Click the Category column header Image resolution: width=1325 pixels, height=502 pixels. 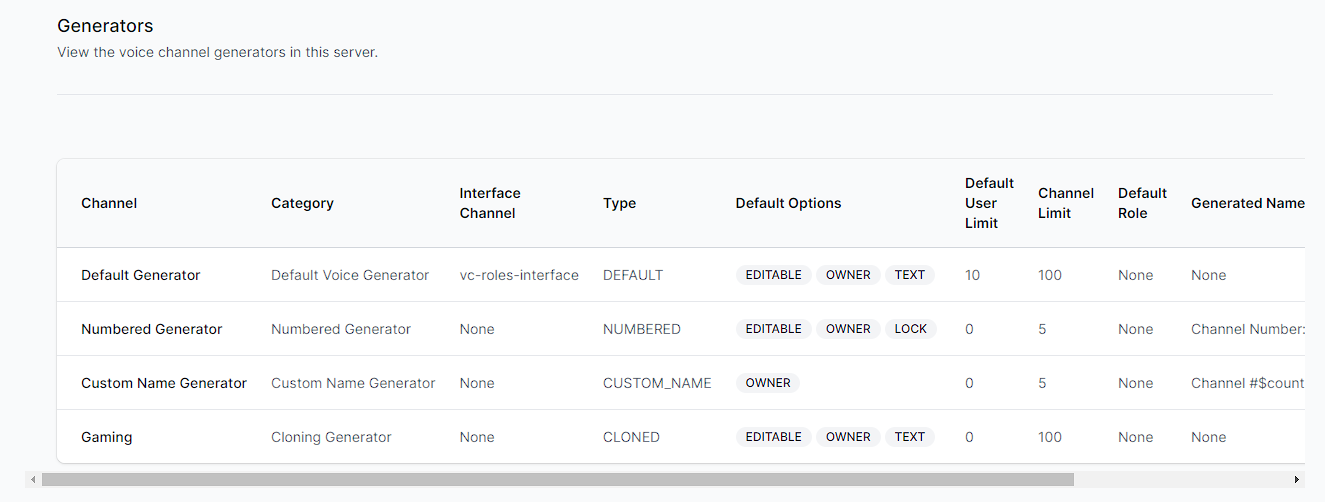pos(302,203)
